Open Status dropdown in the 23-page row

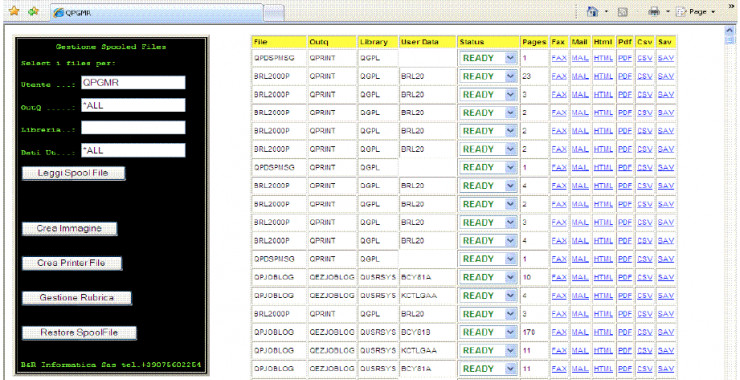pyautogui.click(x=488, y=76)
